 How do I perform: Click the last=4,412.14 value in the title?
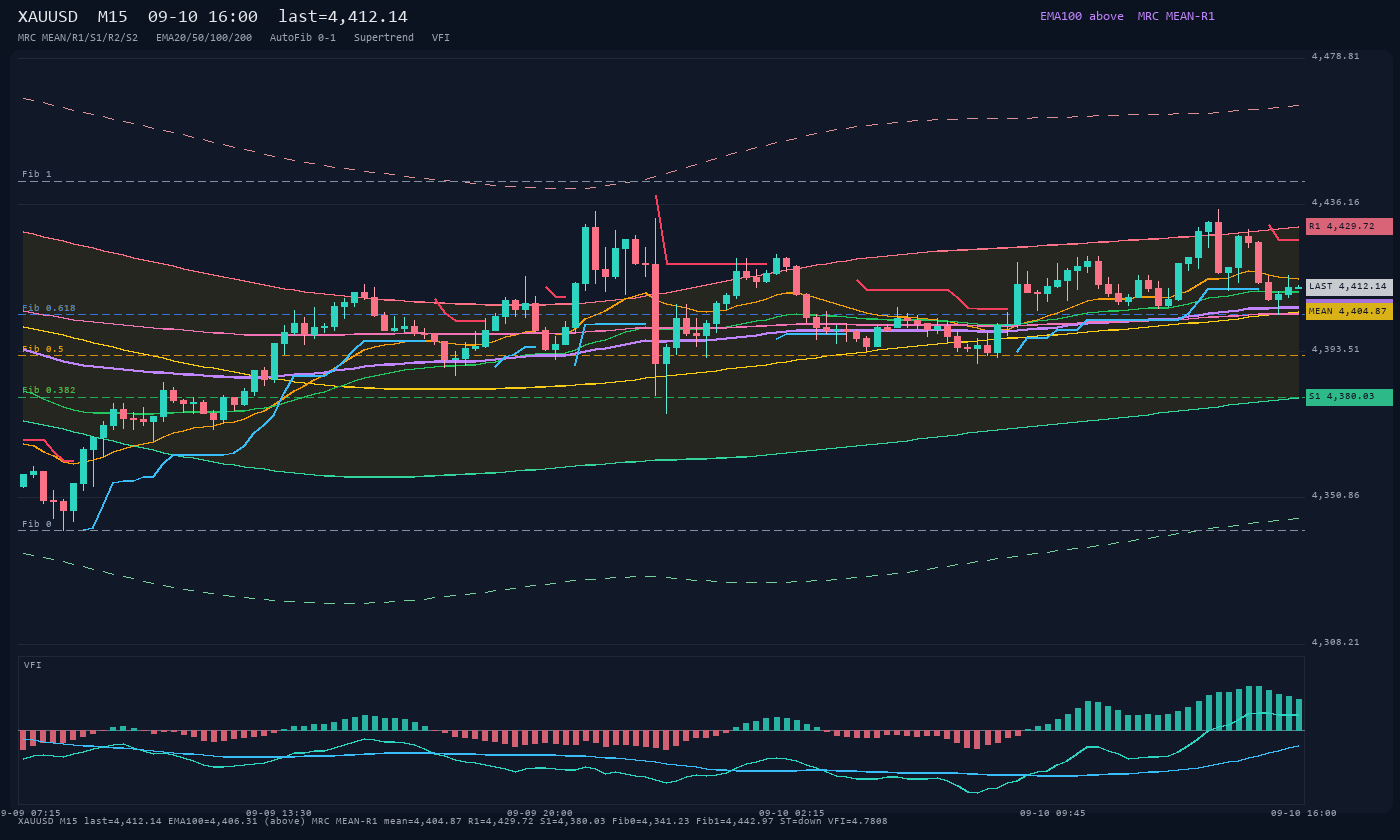343,16
